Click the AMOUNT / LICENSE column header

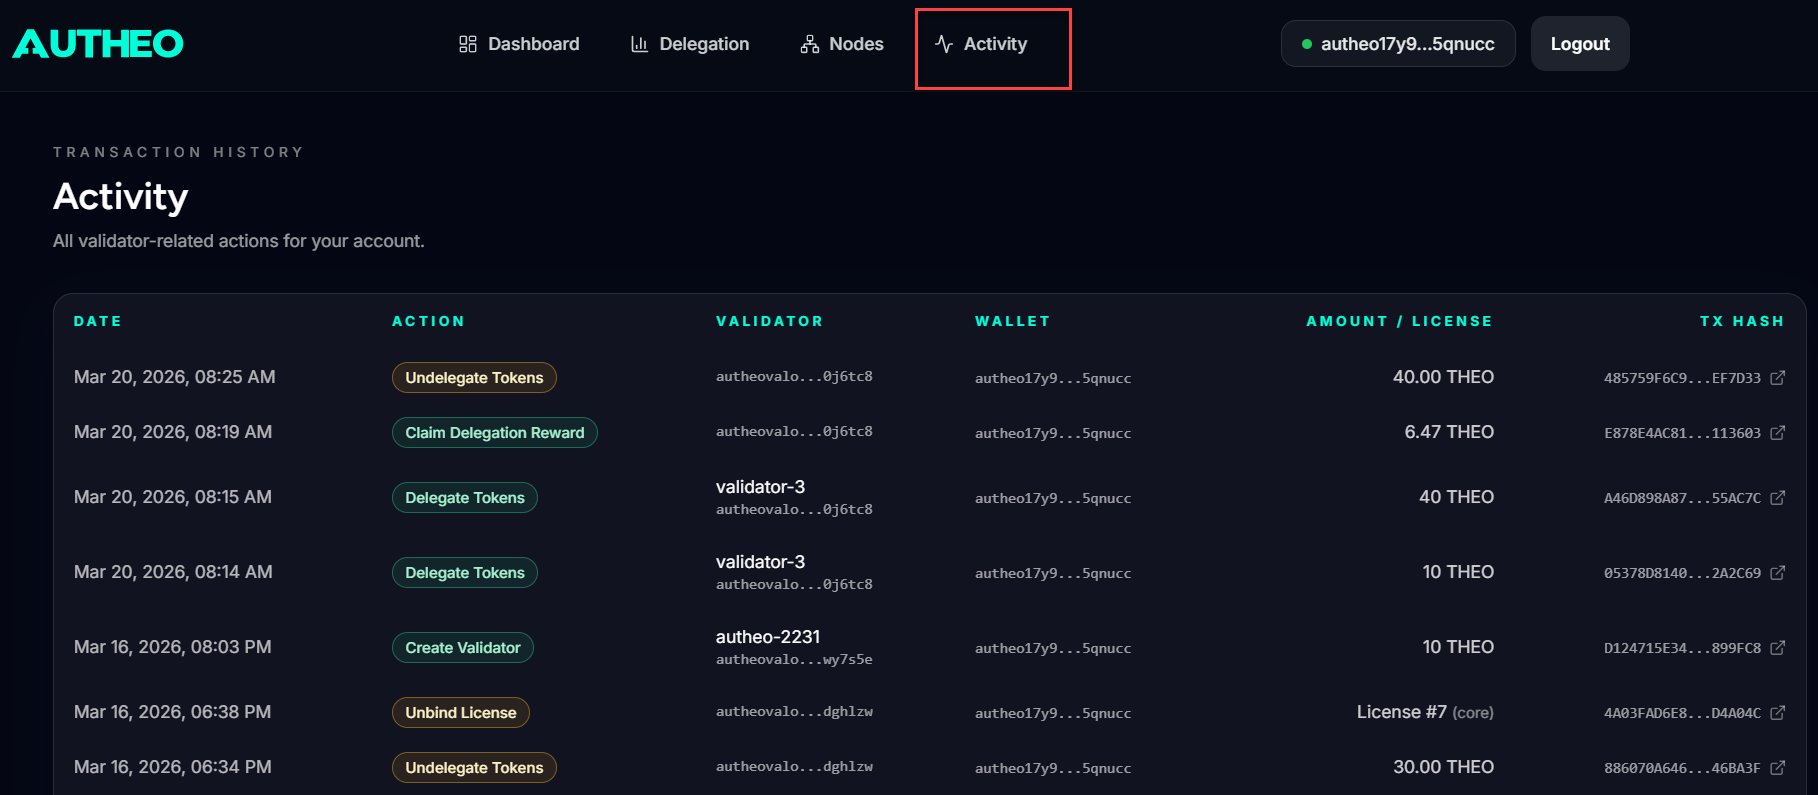coord(1399,321)
